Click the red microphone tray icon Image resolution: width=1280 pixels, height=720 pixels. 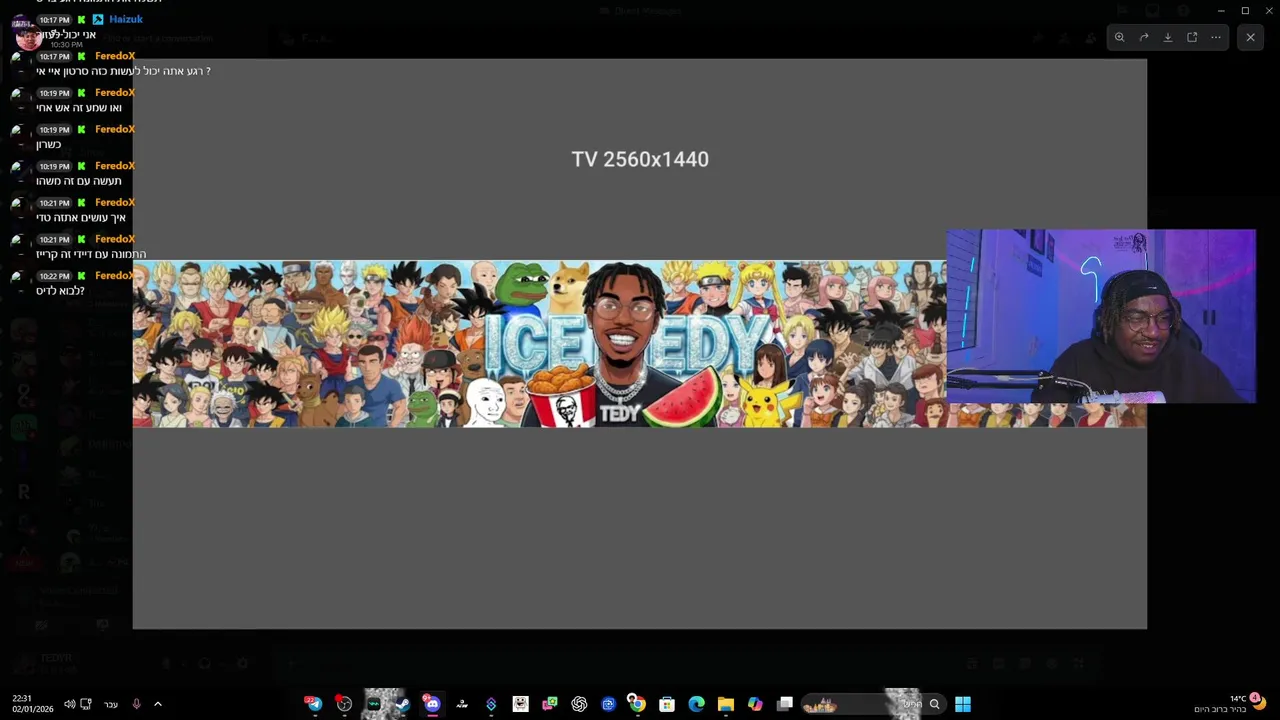click(x=137, y=704)
